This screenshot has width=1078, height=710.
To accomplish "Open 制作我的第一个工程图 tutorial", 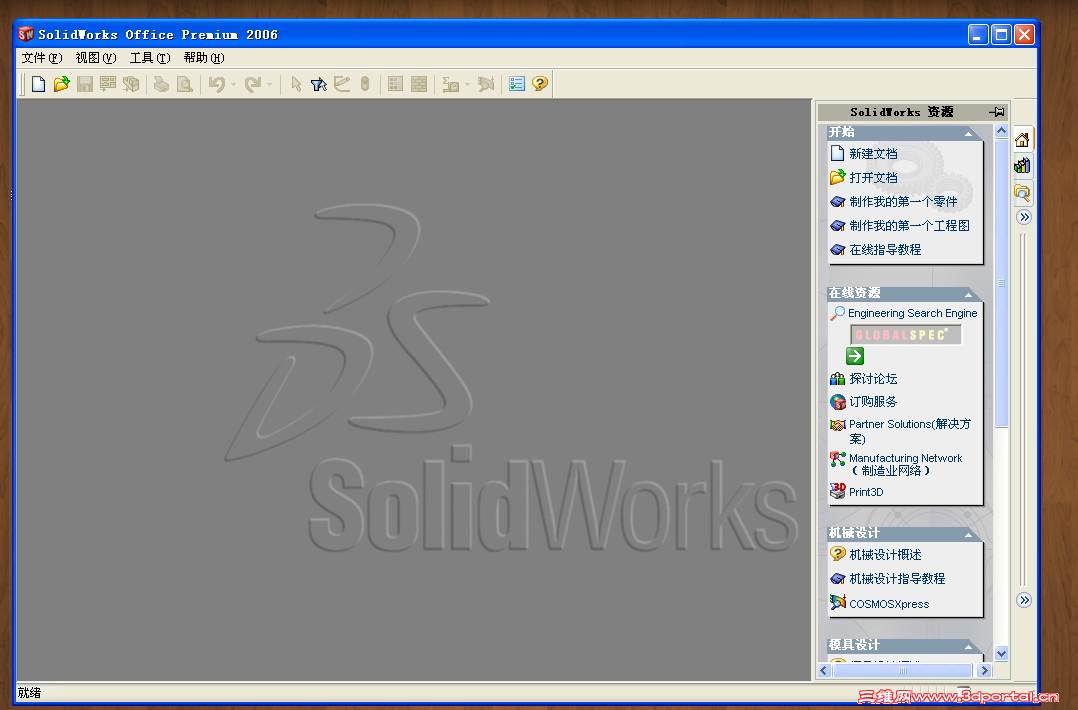I will coord(910,226).
